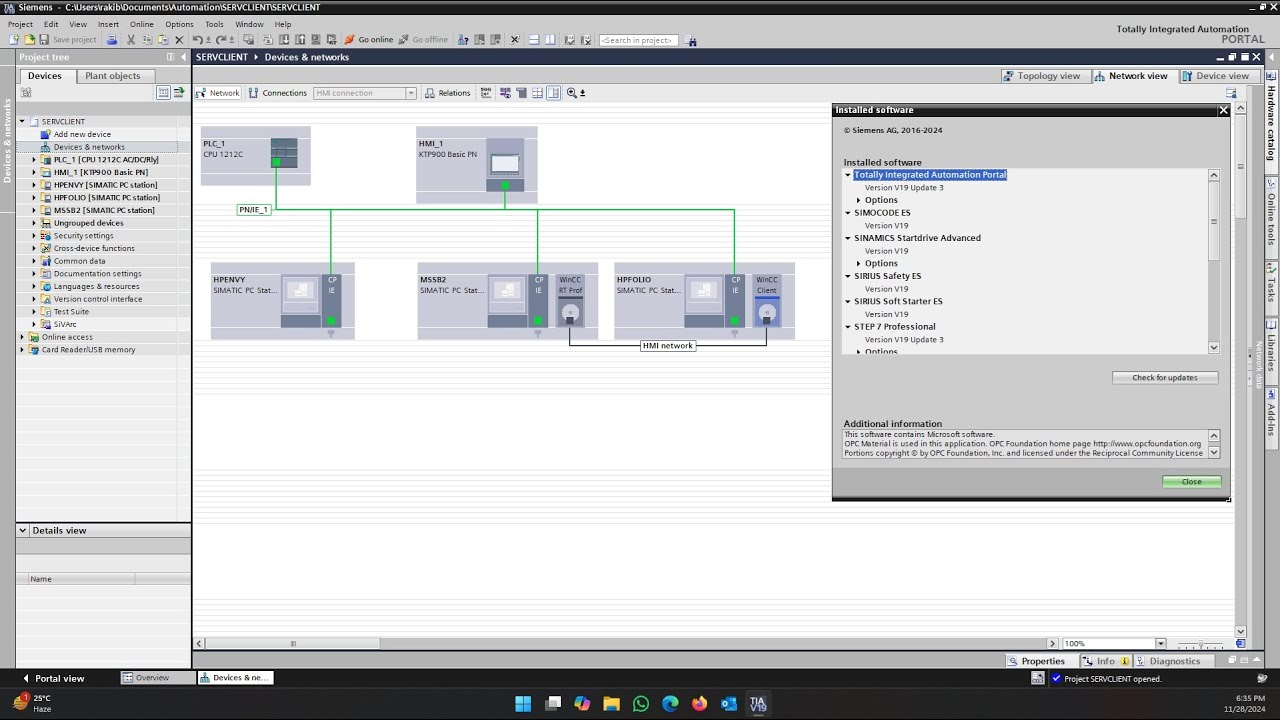Viewport: 1280px width, 720px height.
Task: Toggle the Network mode button
Action: point(218,93)
